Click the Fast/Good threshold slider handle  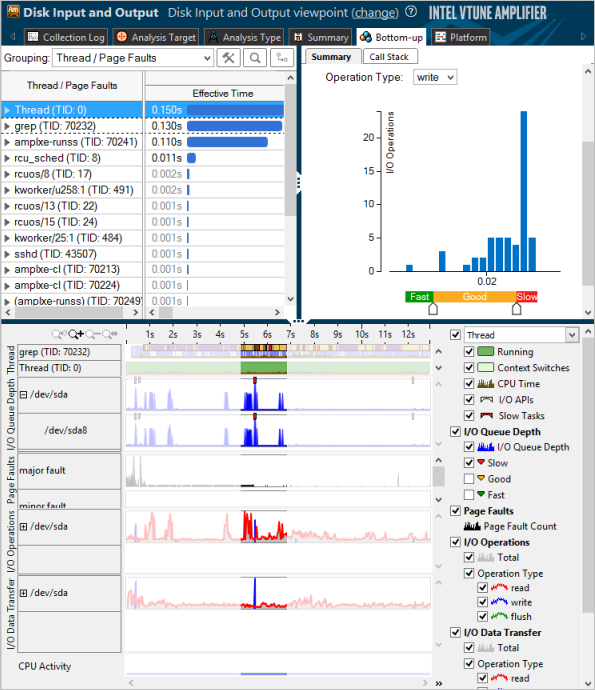point(433,309)
